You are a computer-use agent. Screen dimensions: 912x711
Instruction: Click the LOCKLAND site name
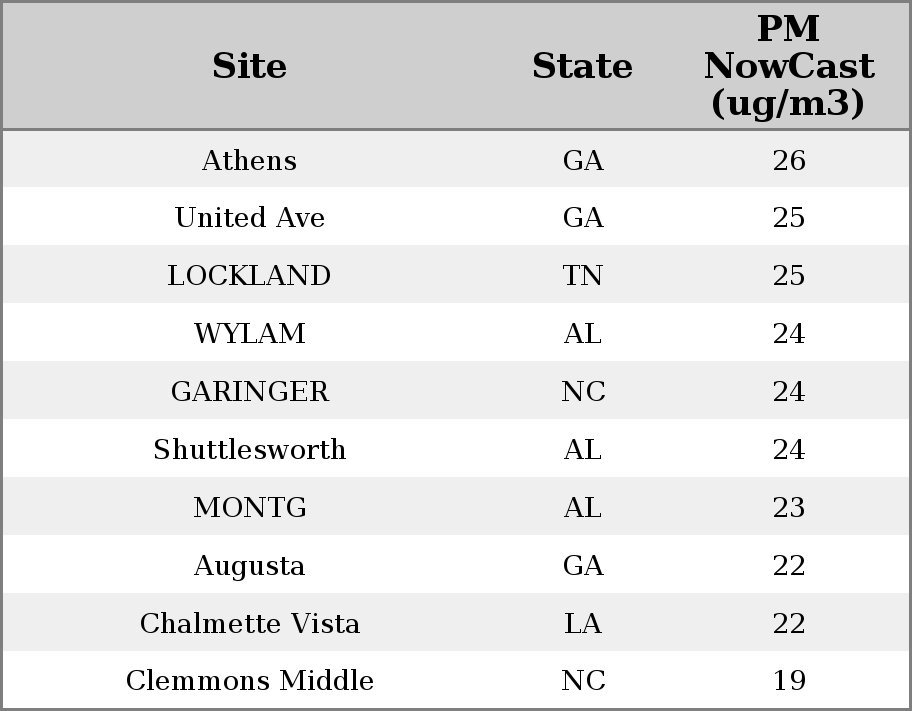[250, 275]
